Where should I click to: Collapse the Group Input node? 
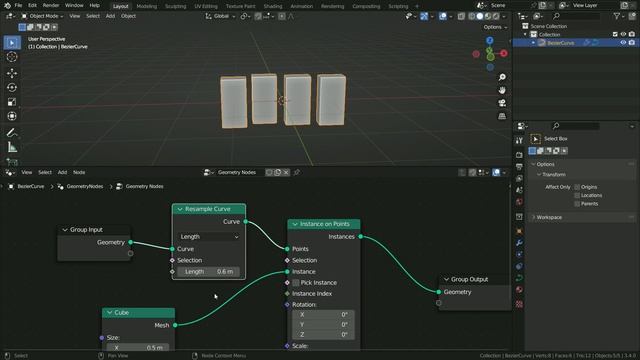(64, 230)
